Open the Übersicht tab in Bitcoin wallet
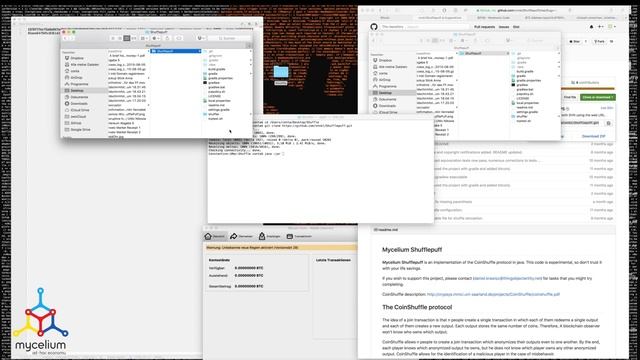This screenshot has height=360, width=640. tap(215, 236)
